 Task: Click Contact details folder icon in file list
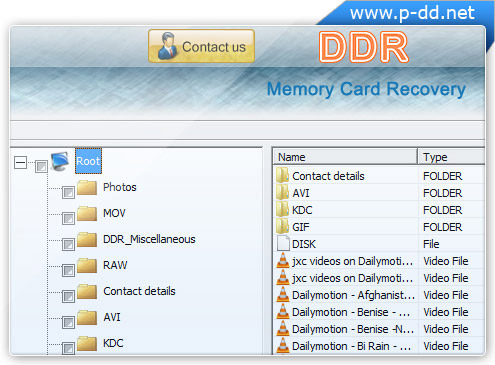282,175
